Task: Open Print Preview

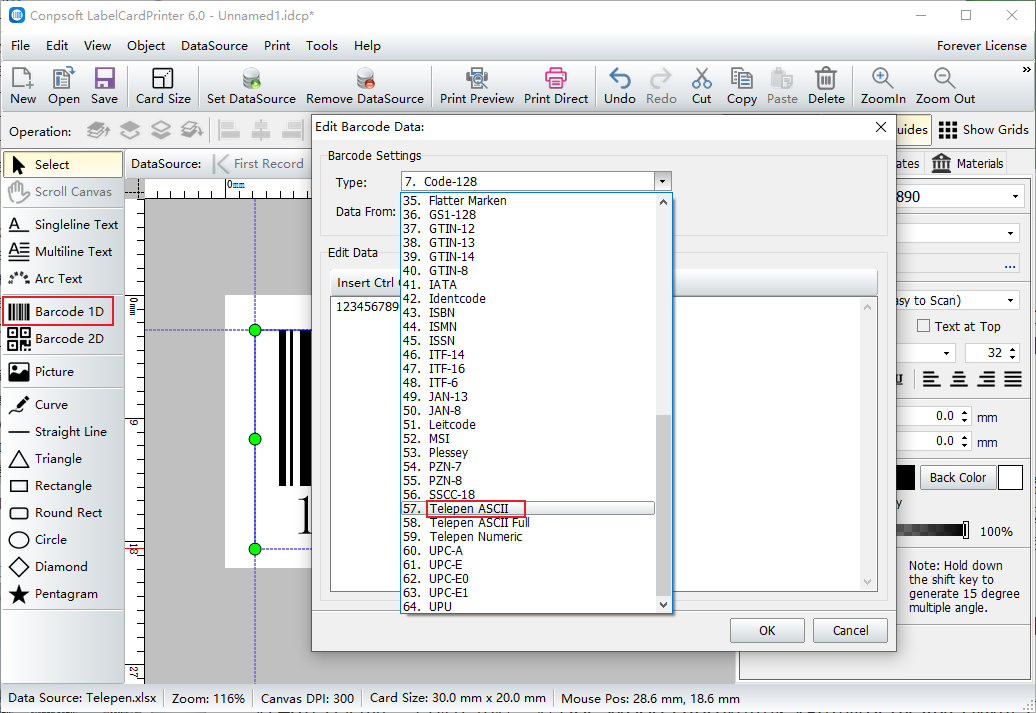Action: point(477,86)
